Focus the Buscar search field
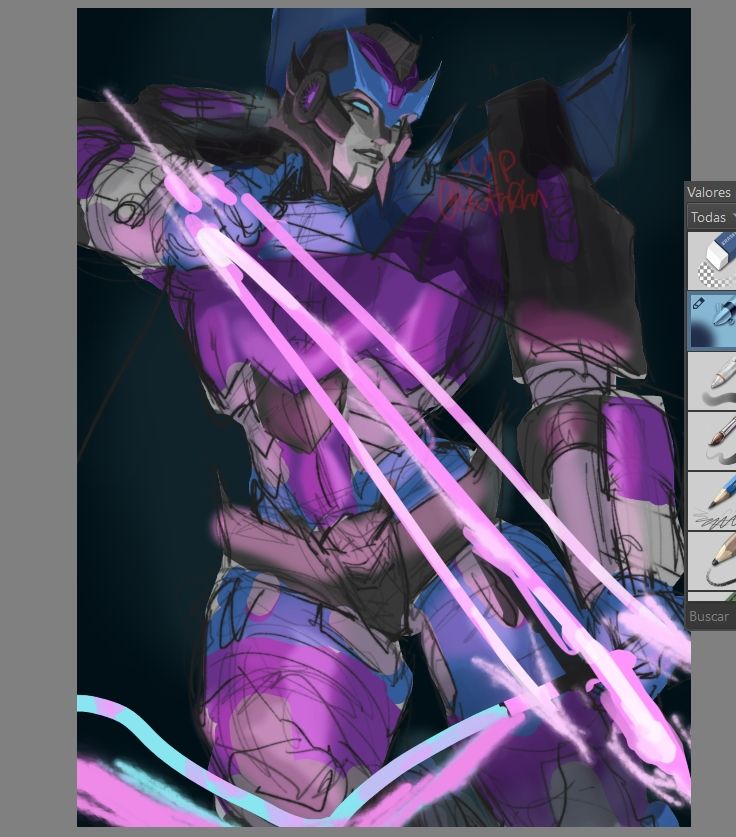 coord(711,617)
